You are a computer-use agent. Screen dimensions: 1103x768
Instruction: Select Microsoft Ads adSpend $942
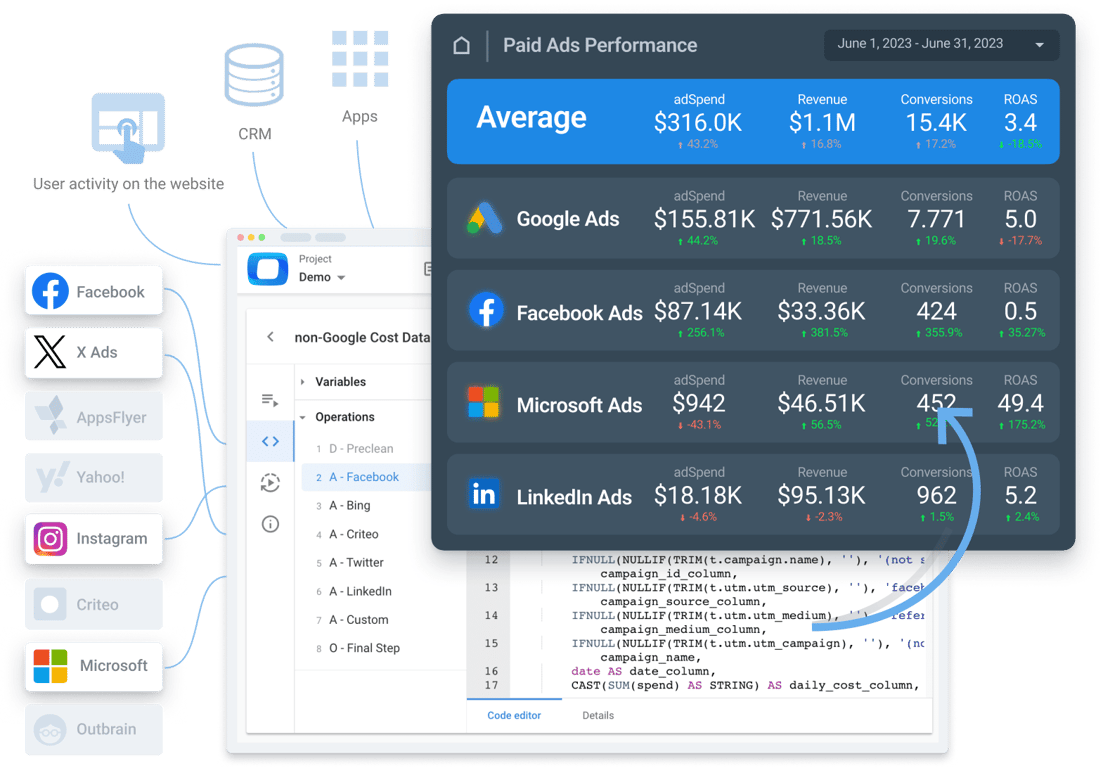pyautogui.click(x=699, y=404)
